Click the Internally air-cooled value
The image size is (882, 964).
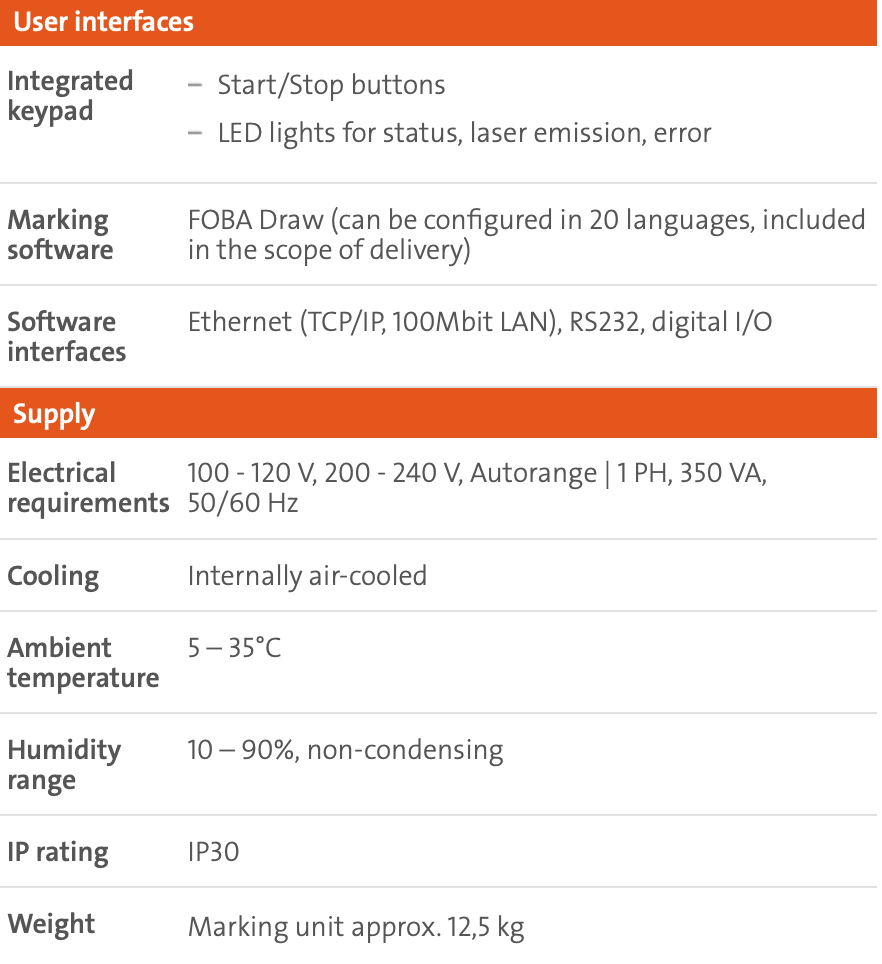(307, 576)
